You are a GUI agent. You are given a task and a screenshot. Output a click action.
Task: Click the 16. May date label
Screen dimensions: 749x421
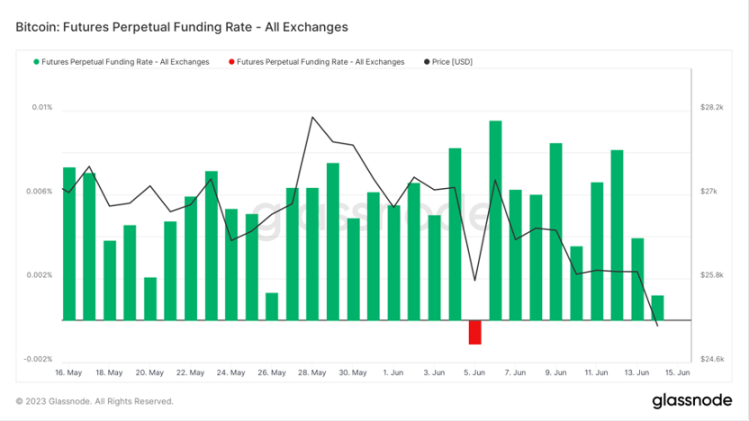pos(68,372)
